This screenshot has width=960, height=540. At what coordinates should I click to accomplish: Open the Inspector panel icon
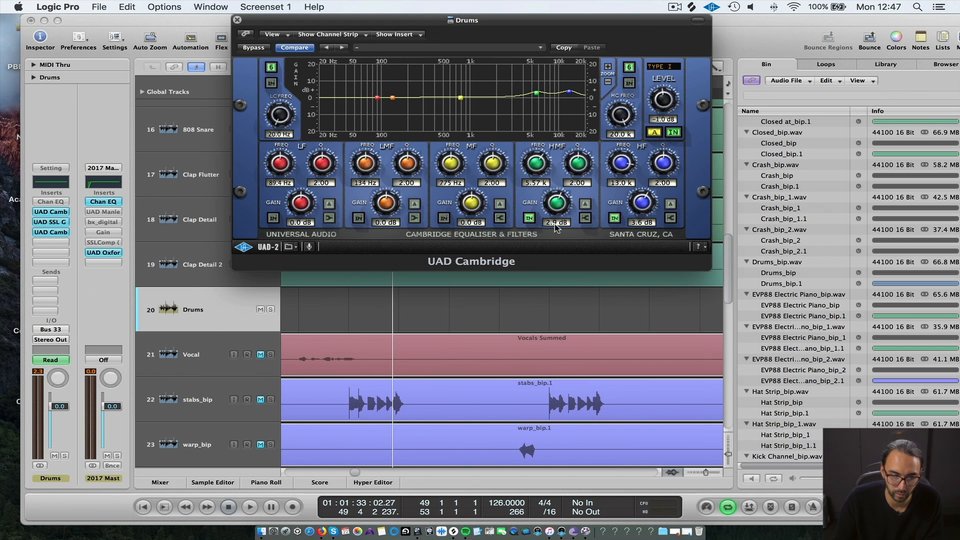[40, 37]
